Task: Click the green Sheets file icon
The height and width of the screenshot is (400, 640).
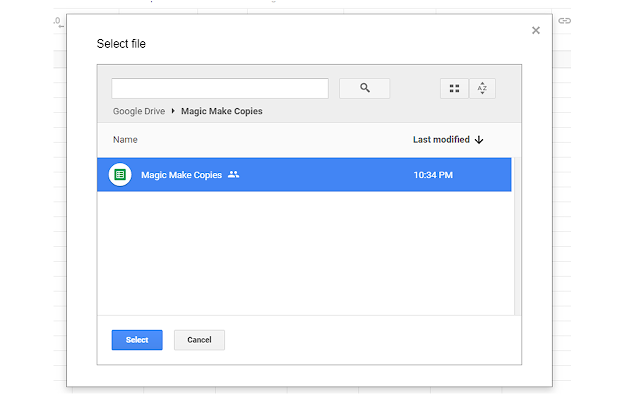Action: pos(120,175)
